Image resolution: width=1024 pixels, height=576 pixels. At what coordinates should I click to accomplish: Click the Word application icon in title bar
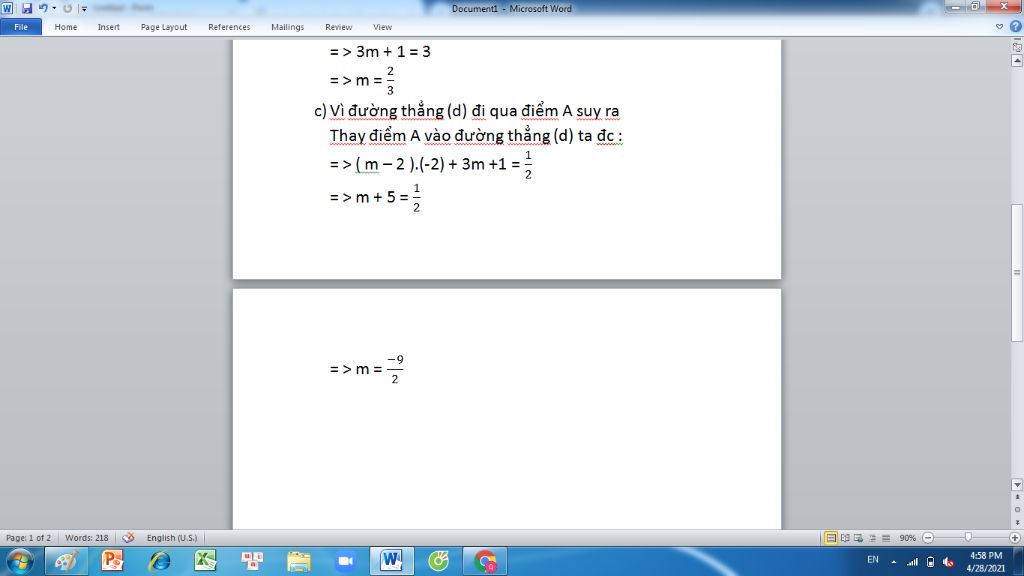(7, 8)
